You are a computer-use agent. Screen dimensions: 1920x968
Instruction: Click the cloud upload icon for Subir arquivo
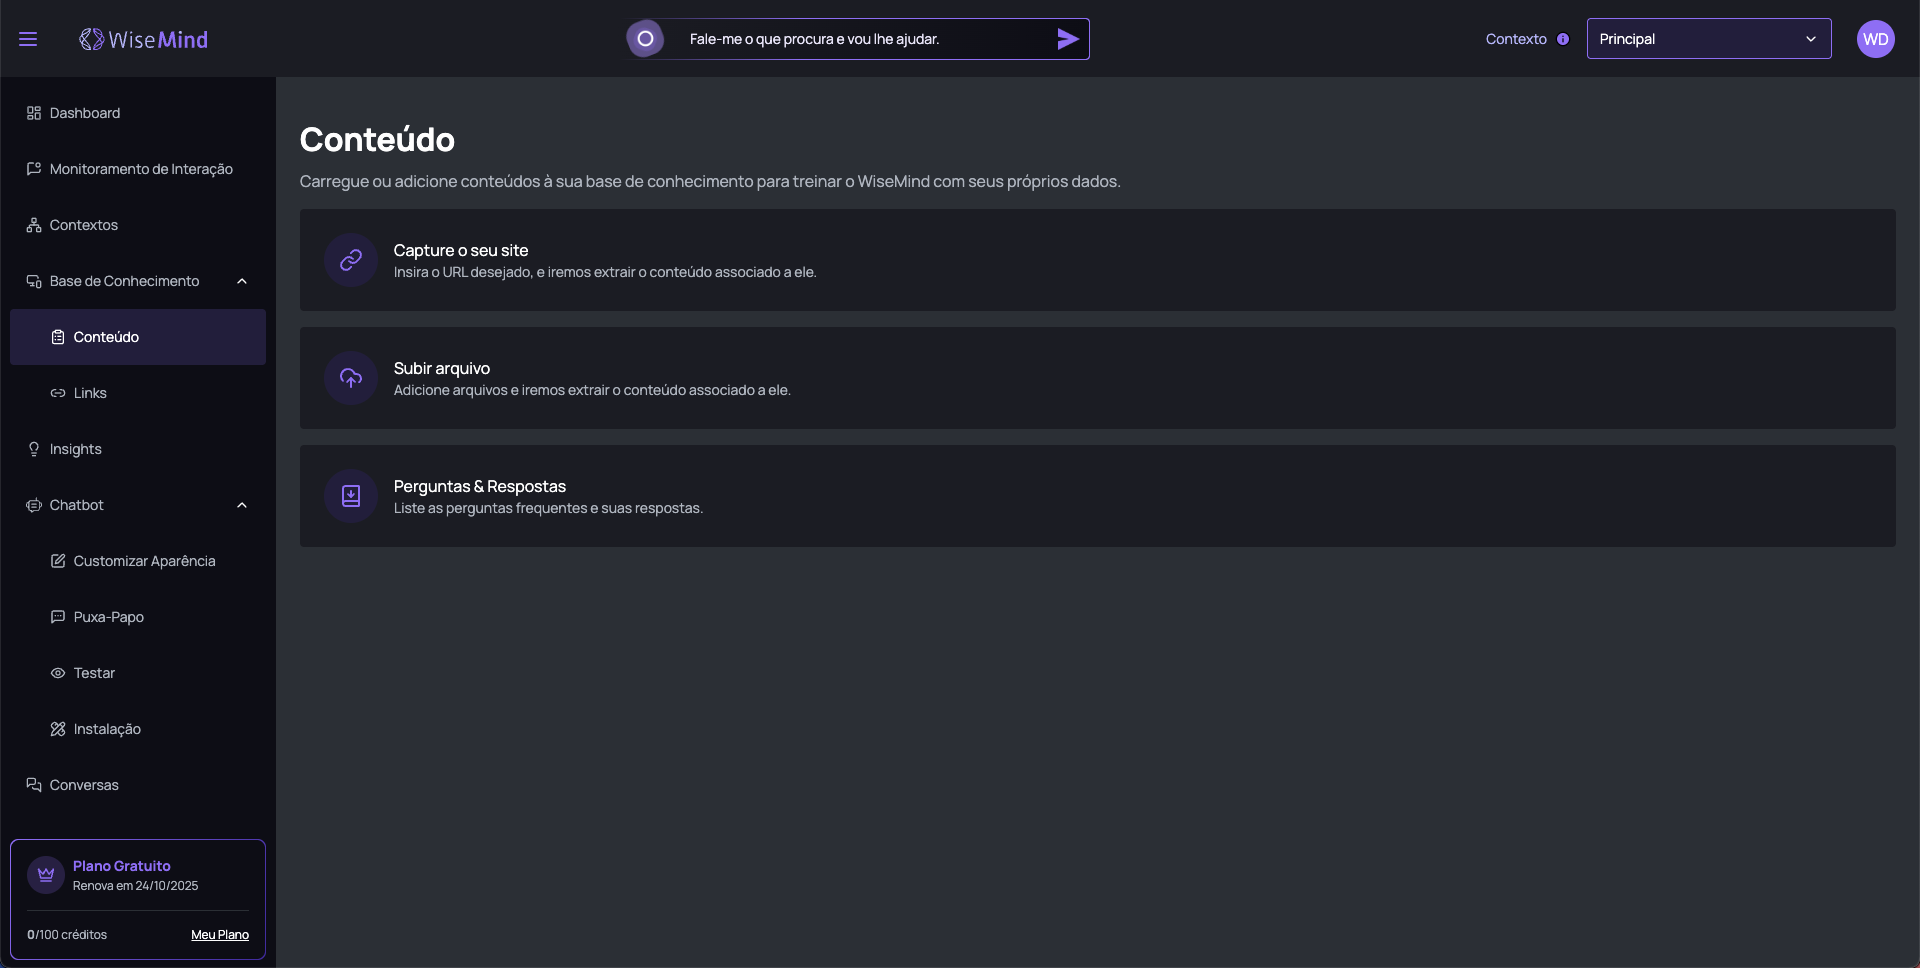tap(351, 378)
